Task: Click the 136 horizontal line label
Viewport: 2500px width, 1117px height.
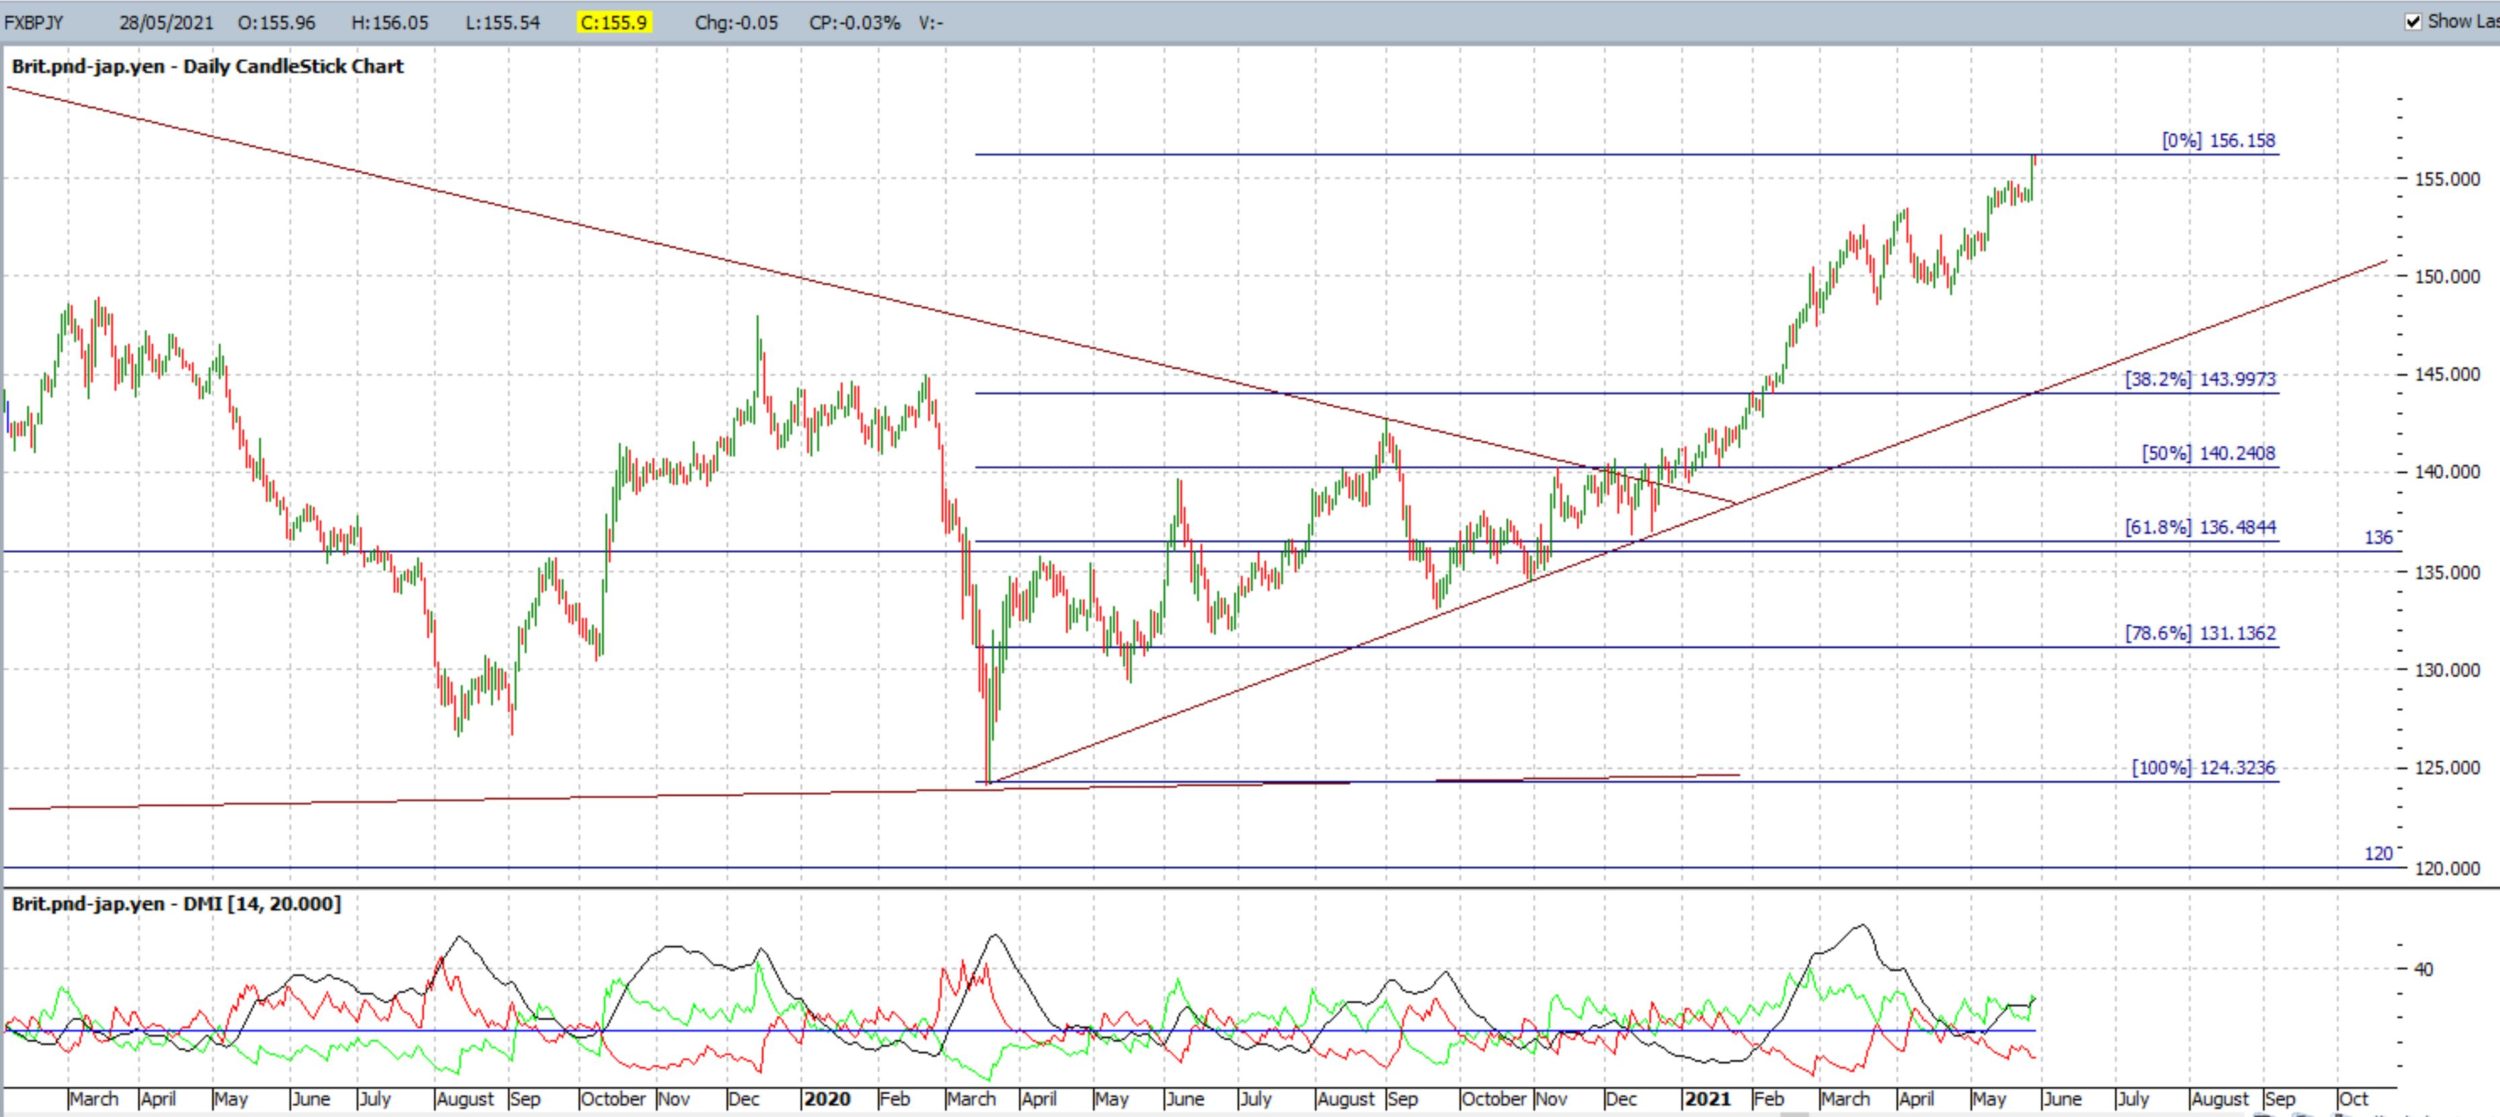Action: [2378, 538]
